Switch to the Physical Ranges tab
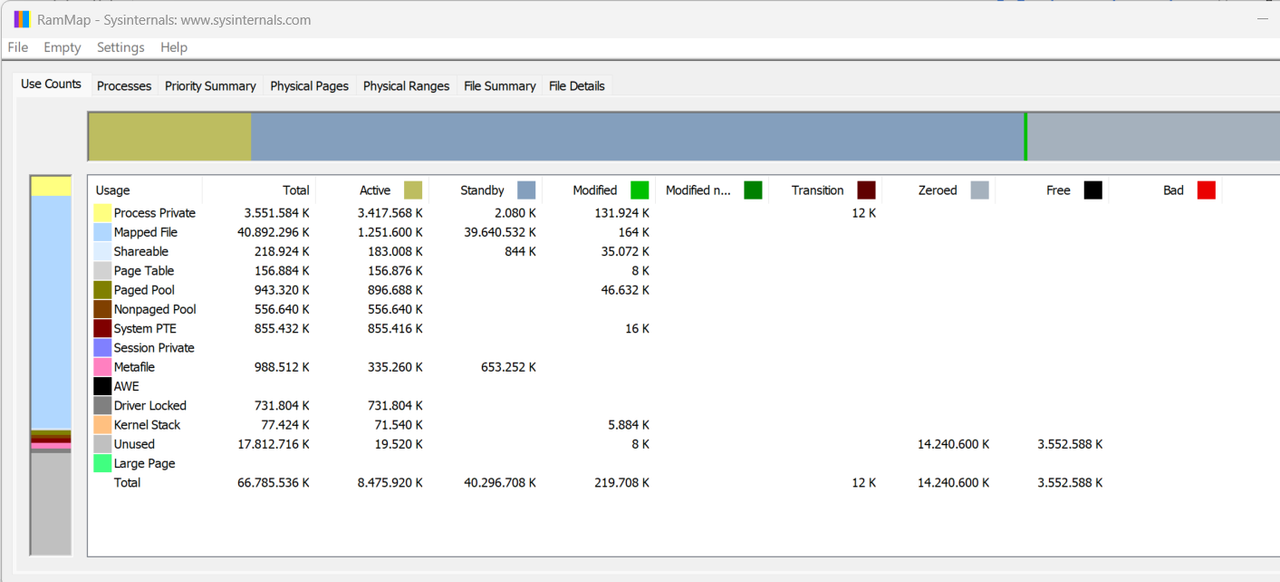This screenshot has height=582, width=1280. [406, 86]
